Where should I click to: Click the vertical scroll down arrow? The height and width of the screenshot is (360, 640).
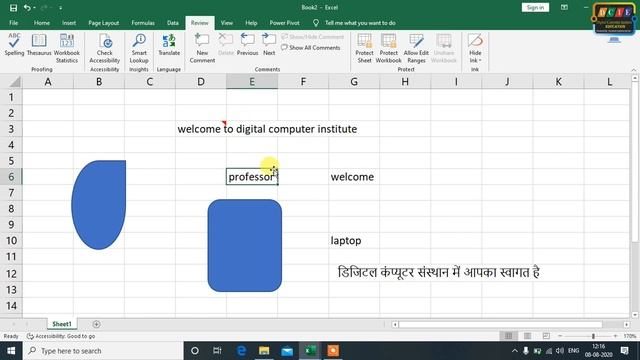coord(635,315)
